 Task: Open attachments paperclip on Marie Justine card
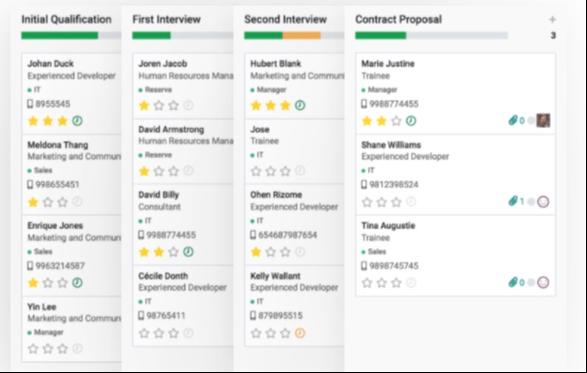513,121
